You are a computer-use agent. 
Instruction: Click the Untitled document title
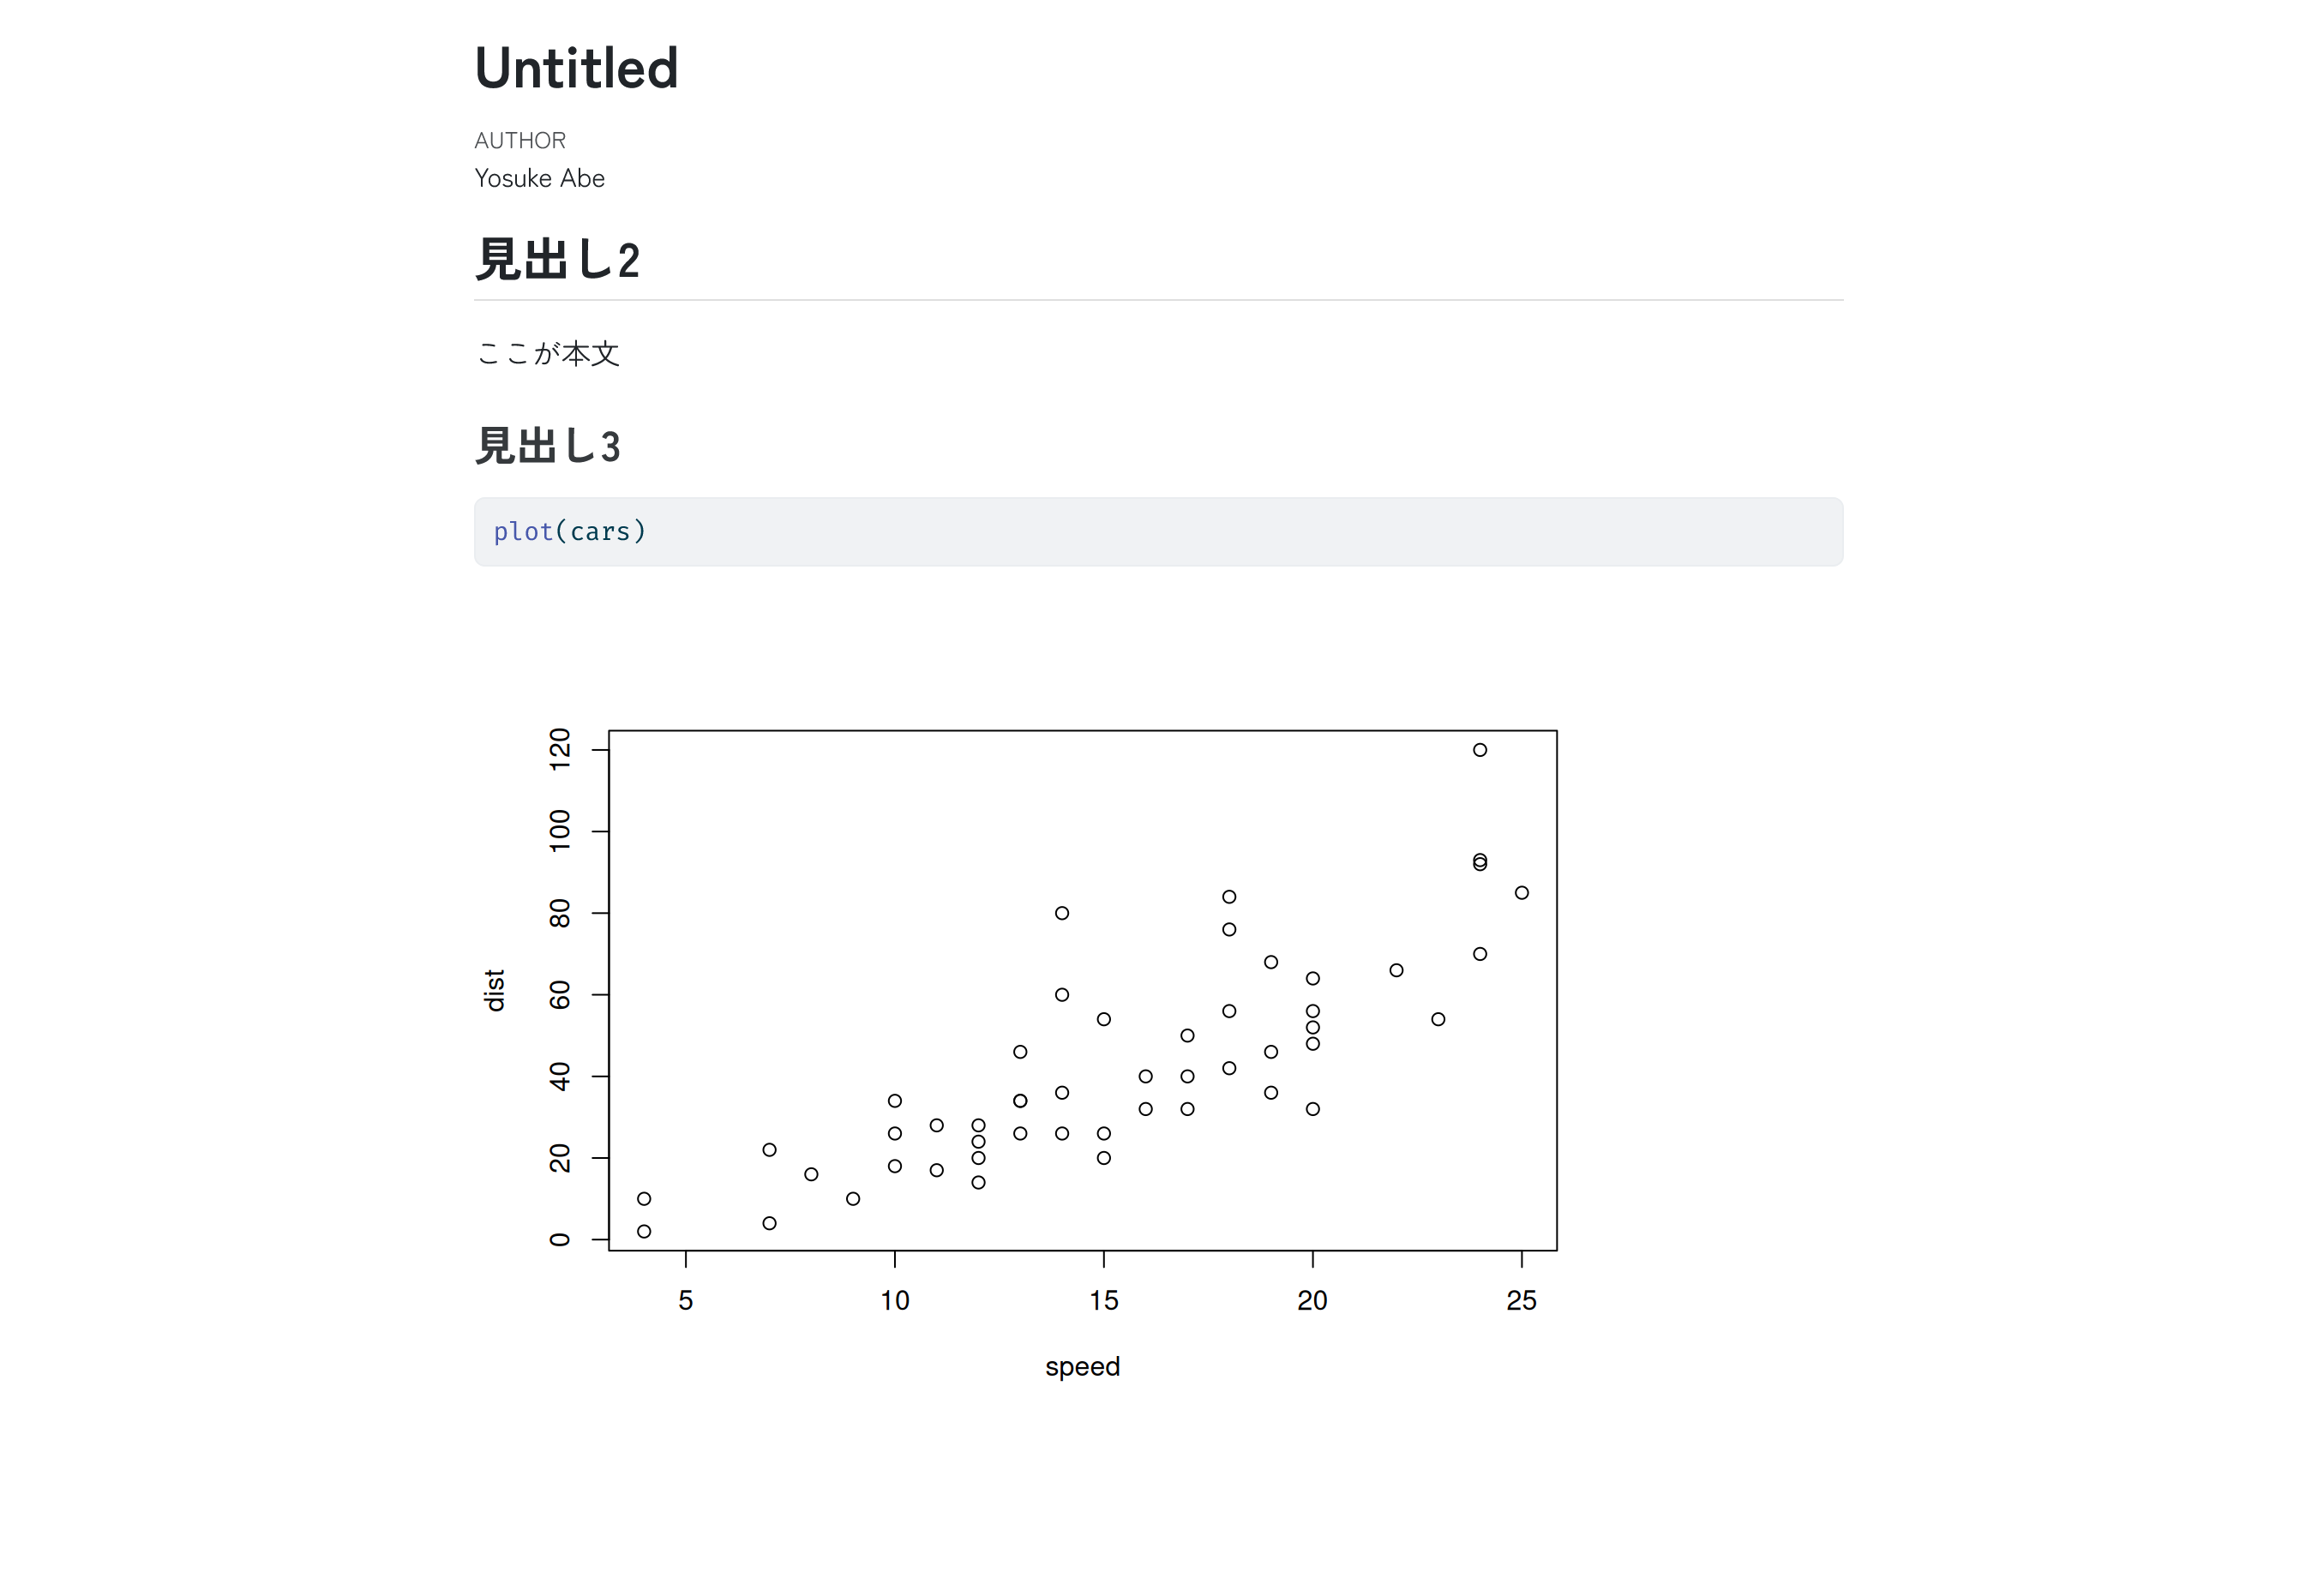pos(576,68)
